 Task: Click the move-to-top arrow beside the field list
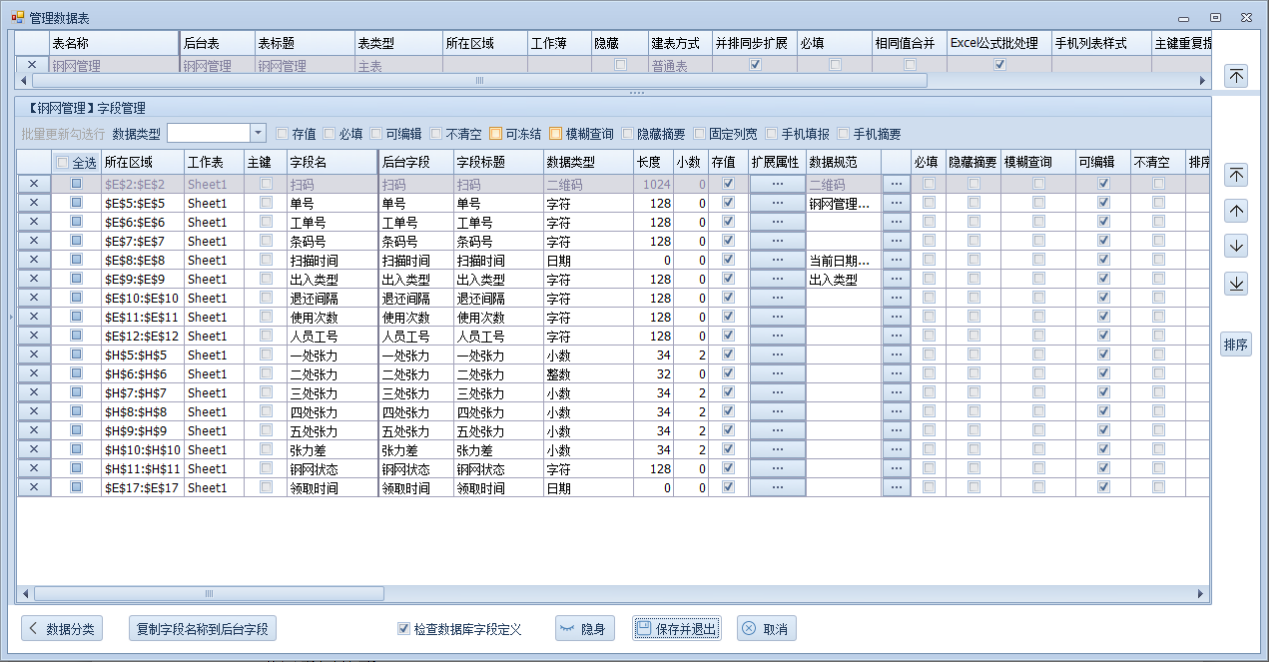coord(1236,175)
